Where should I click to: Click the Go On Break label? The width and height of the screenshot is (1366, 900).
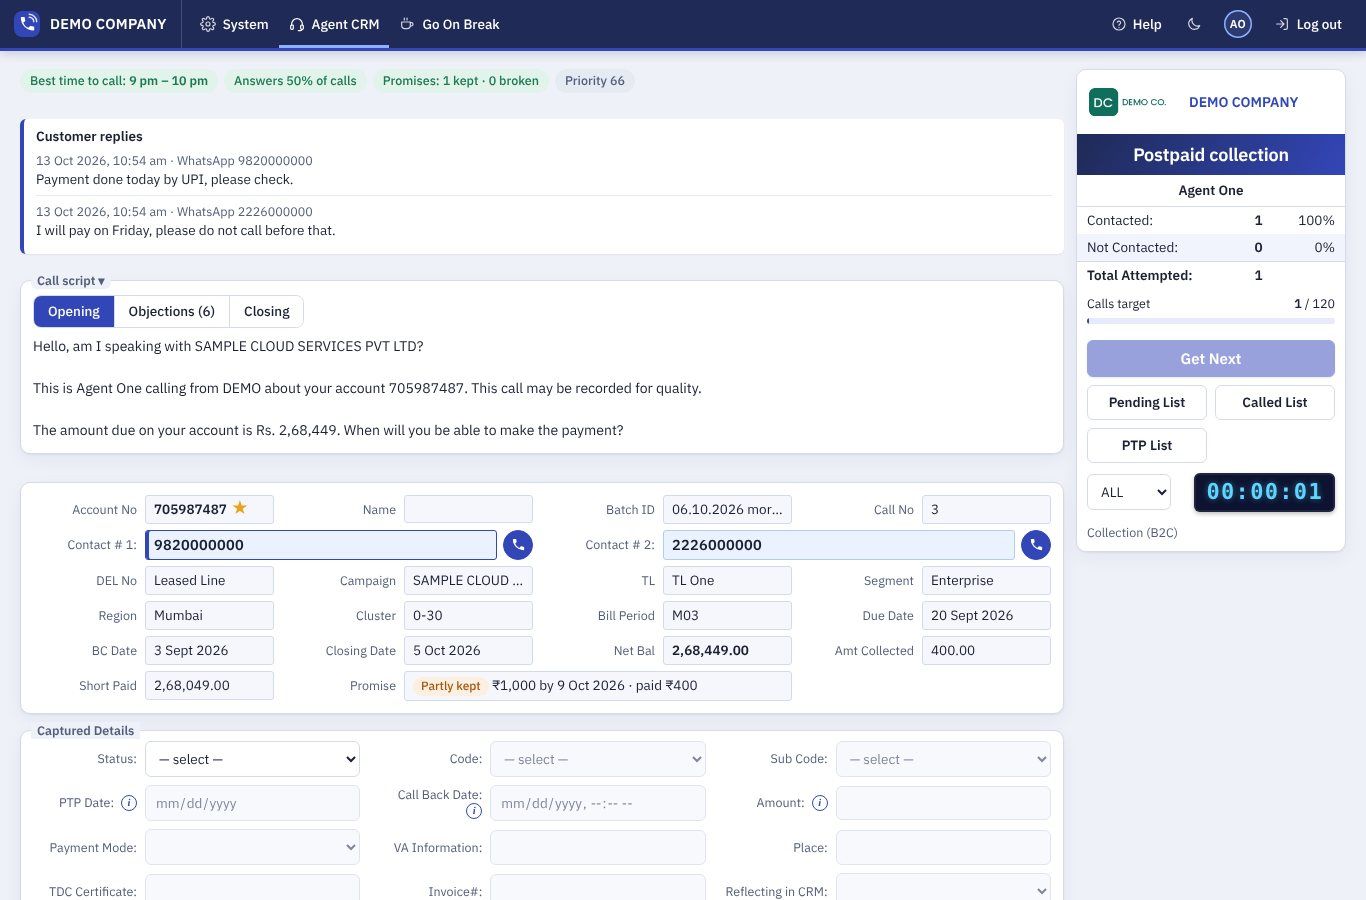[x=461, y=24]
